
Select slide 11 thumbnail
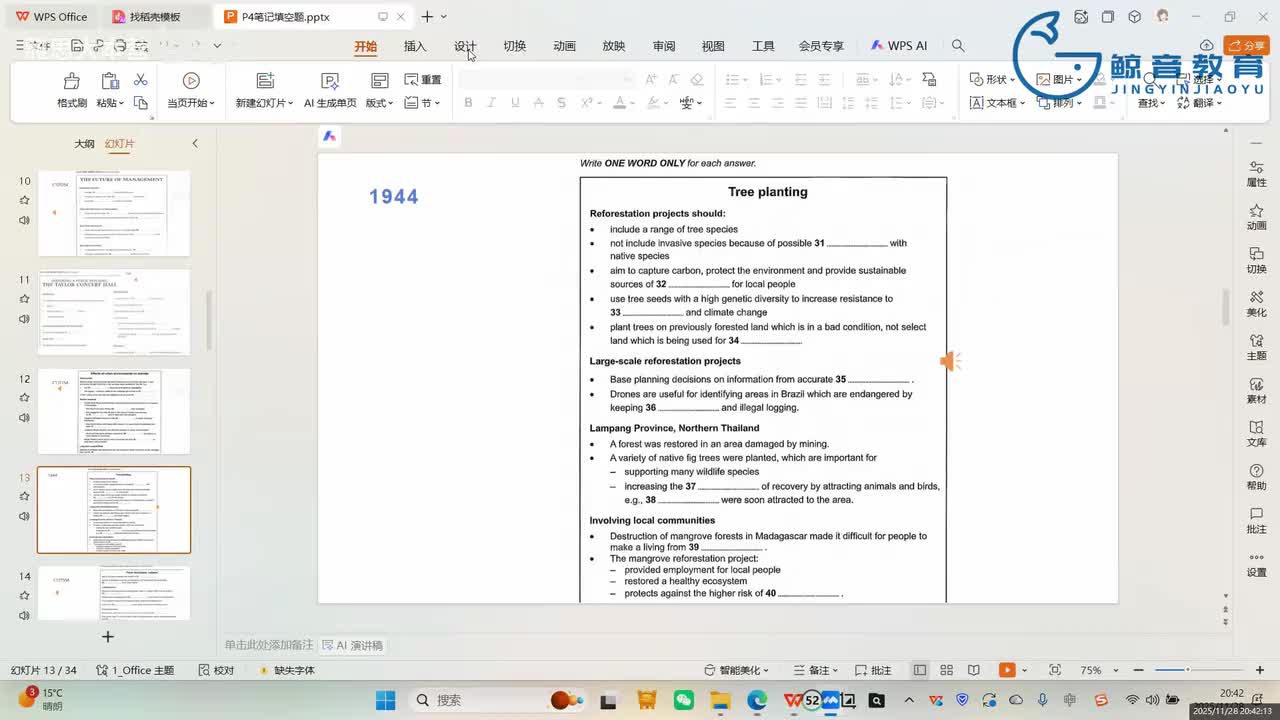(x=114, y=312)
